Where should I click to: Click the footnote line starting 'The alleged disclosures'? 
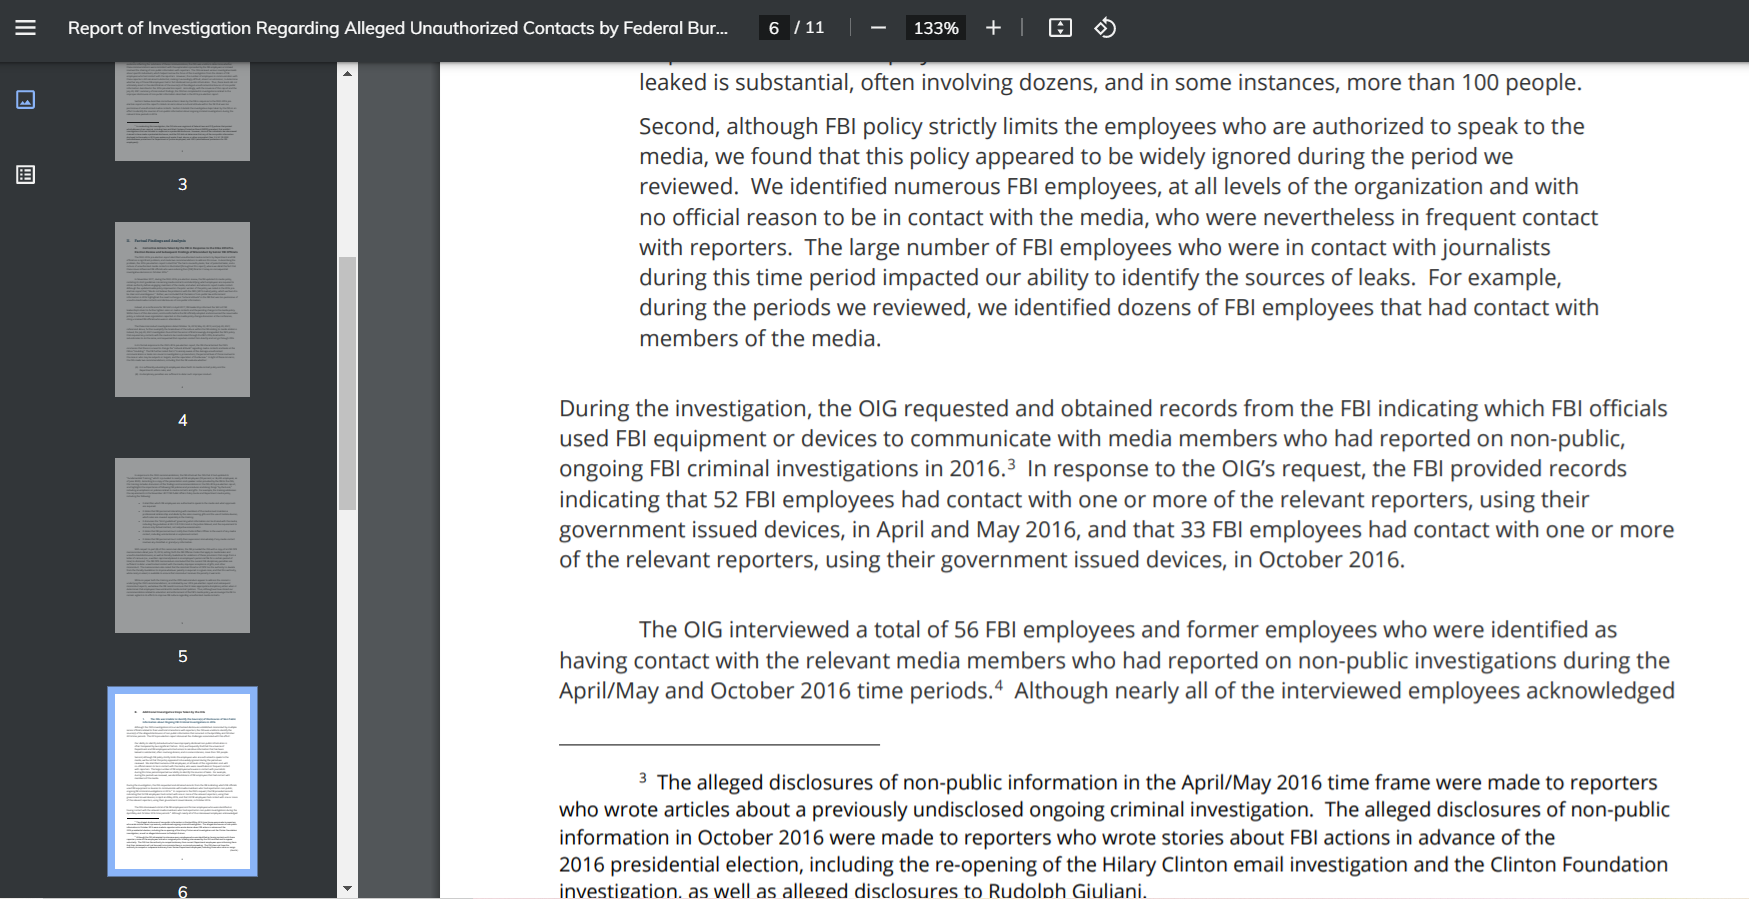[x=1148, y=782]
